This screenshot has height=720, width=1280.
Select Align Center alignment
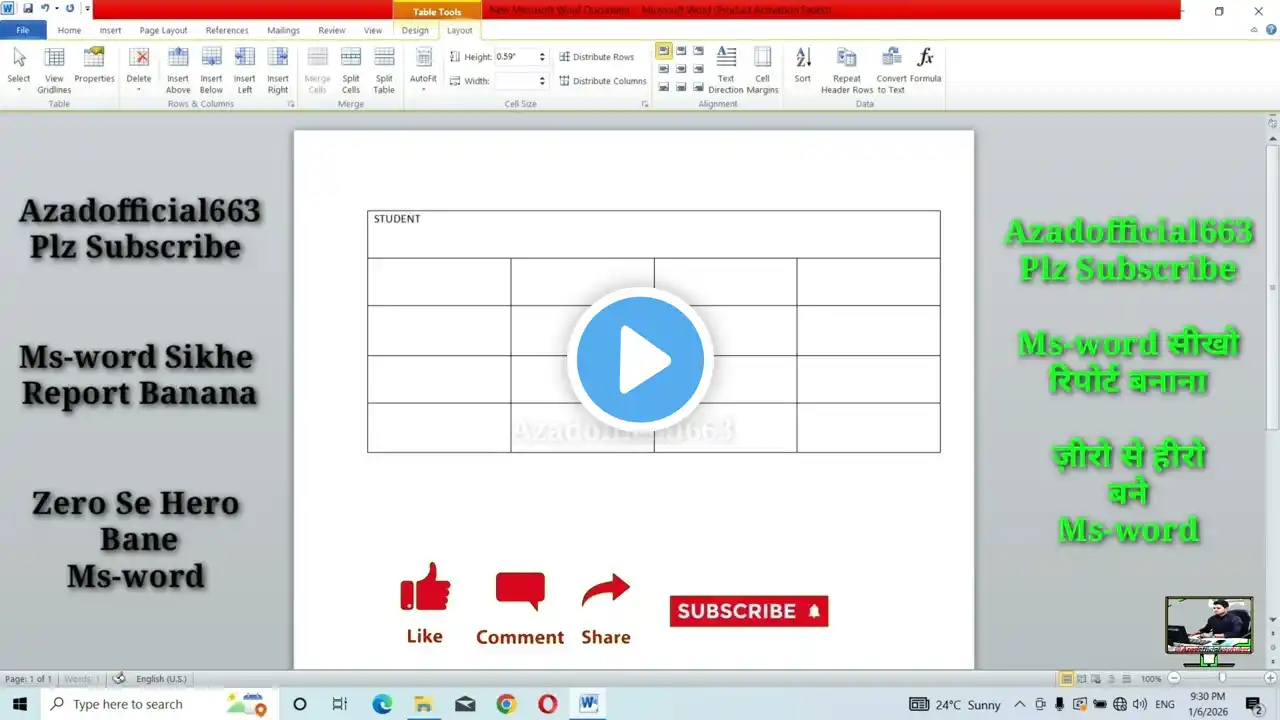[681, 69]
